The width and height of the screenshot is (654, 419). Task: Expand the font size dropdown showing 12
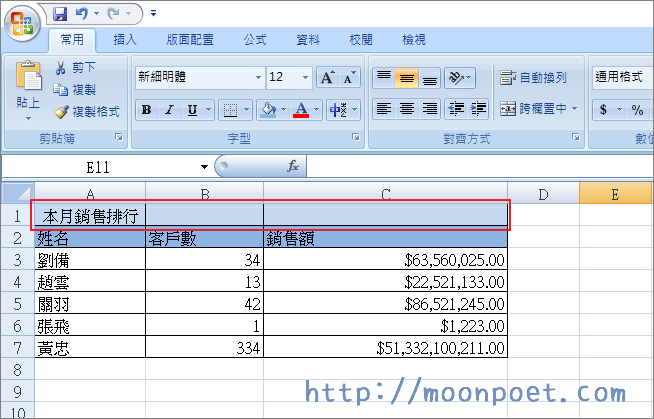pos(305,77)
